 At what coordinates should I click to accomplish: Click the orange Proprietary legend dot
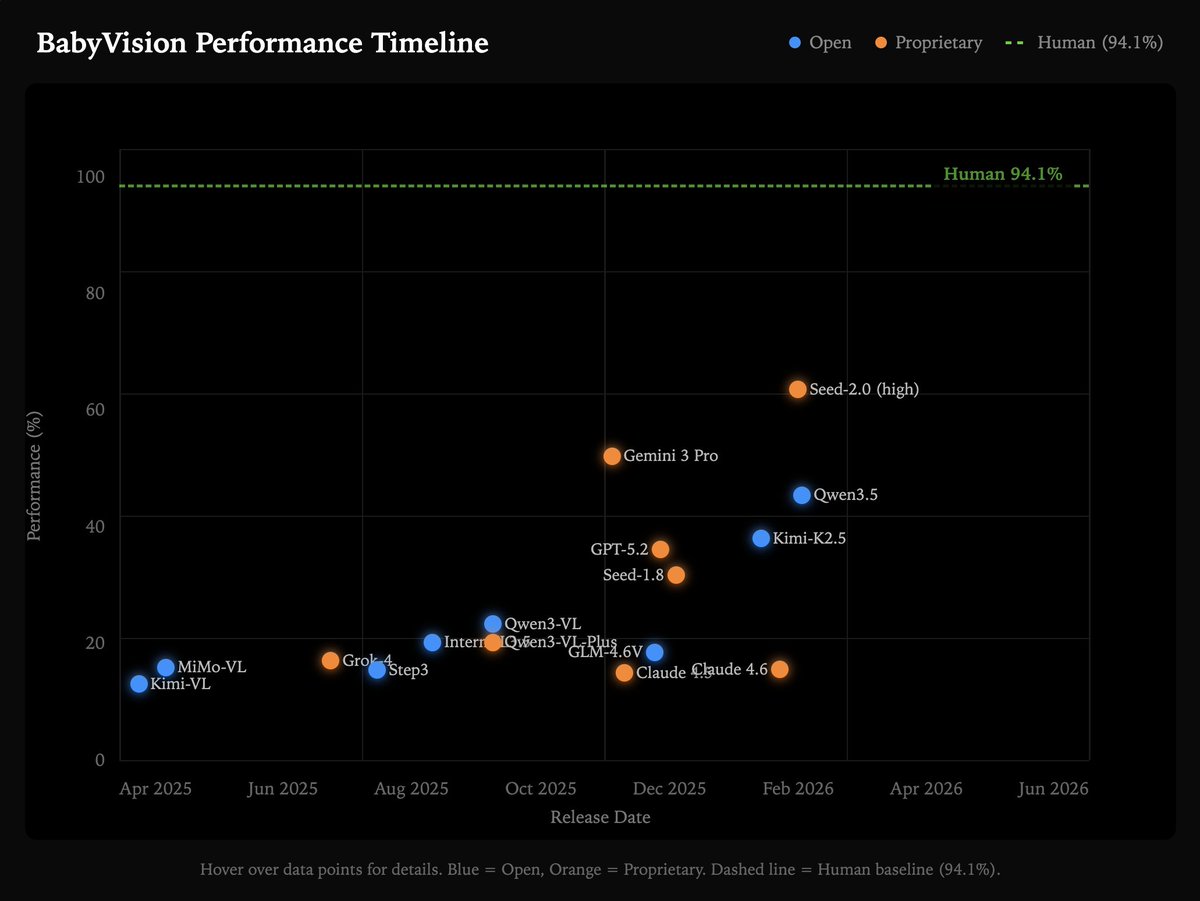tap(880, 43)
